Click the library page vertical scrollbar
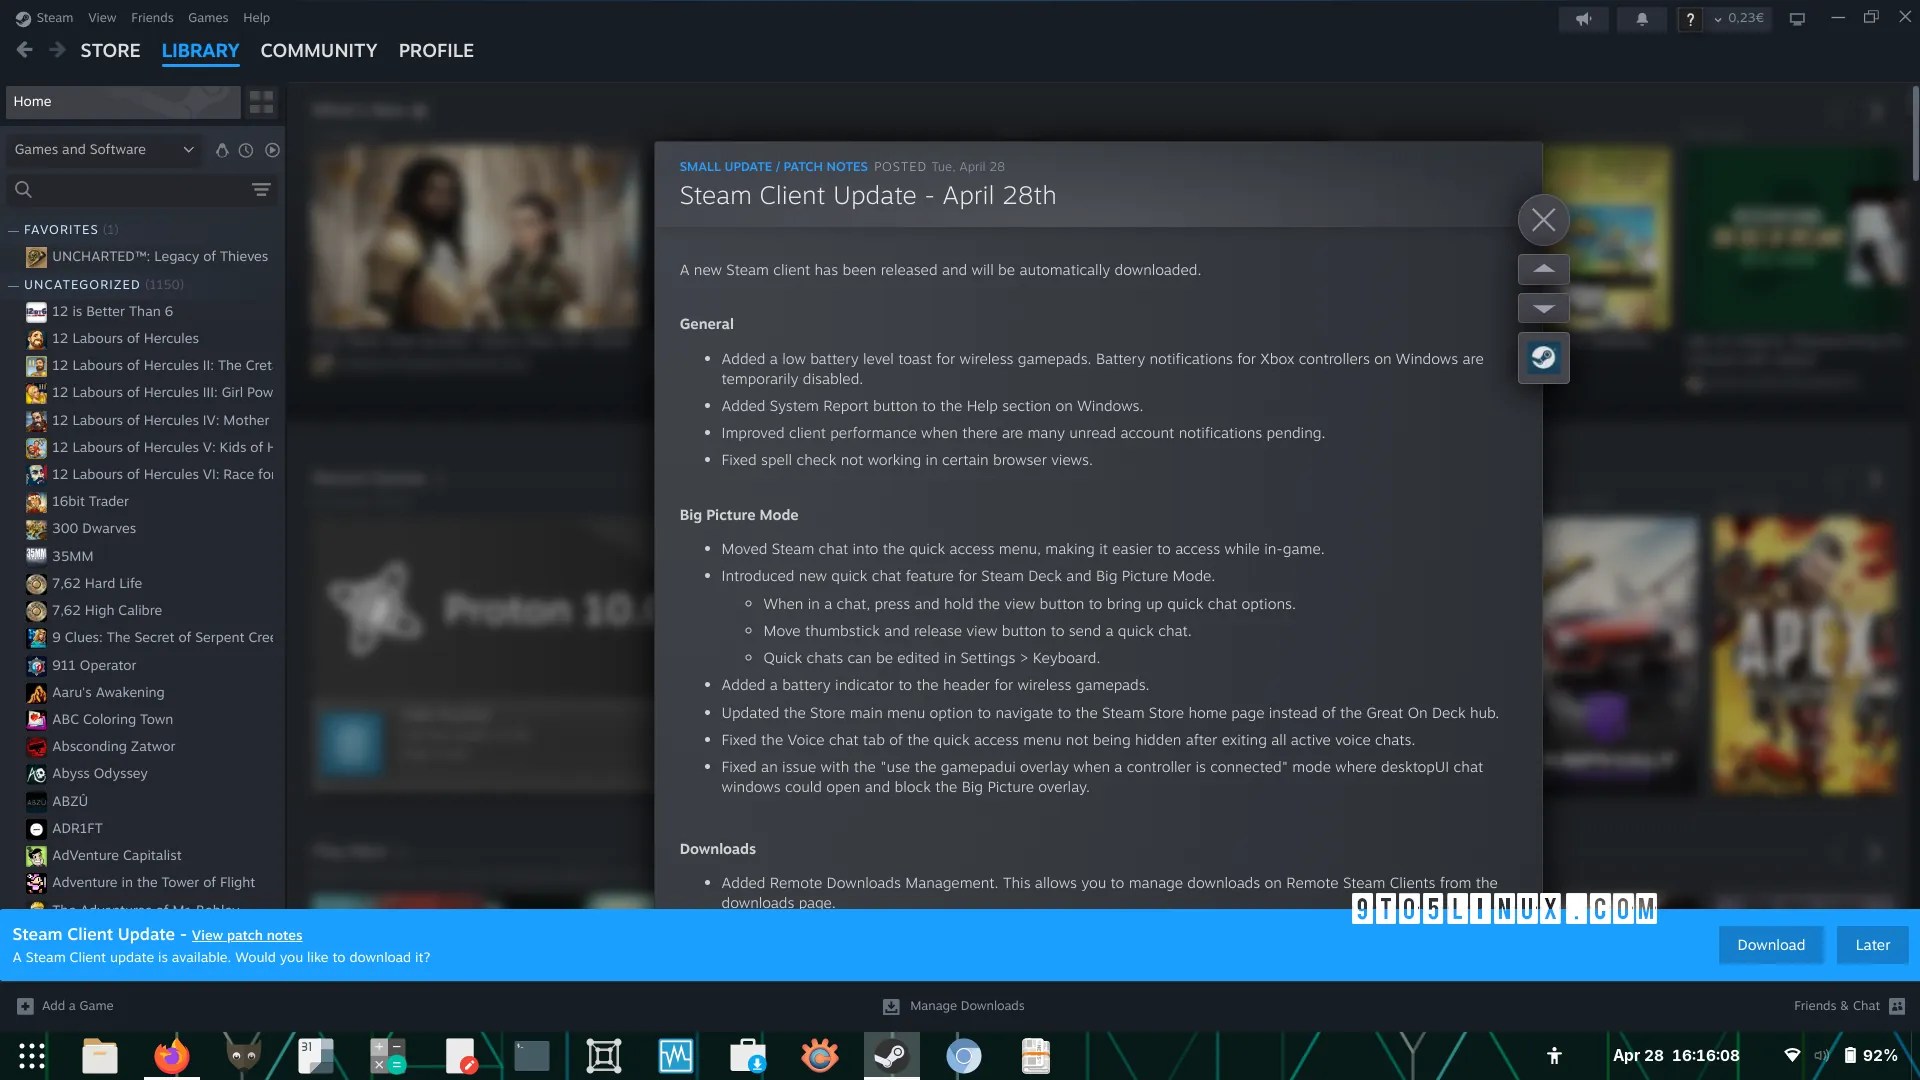 [x=1915, y=134]
